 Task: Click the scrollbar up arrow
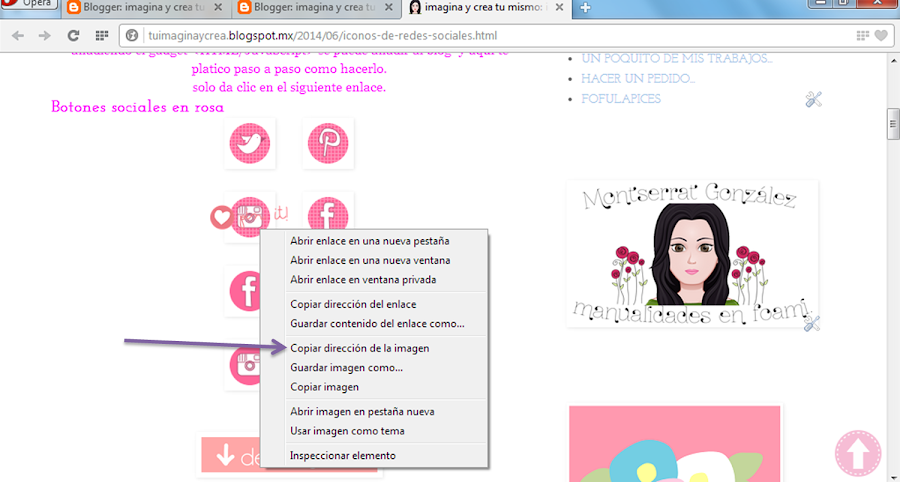(893, 60)
